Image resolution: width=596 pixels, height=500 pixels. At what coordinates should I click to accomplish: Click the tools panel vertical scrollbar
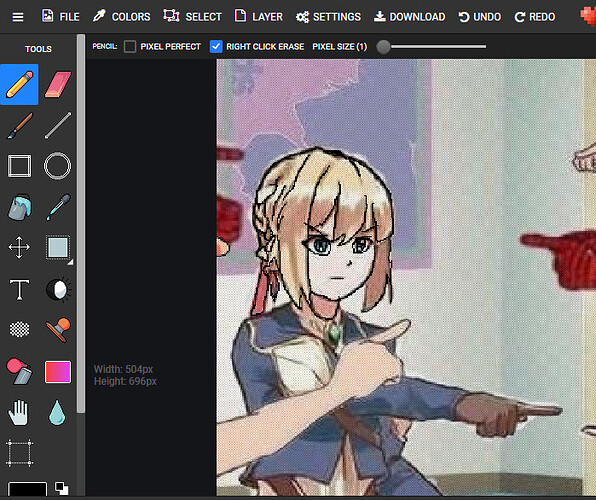[81, 224]
